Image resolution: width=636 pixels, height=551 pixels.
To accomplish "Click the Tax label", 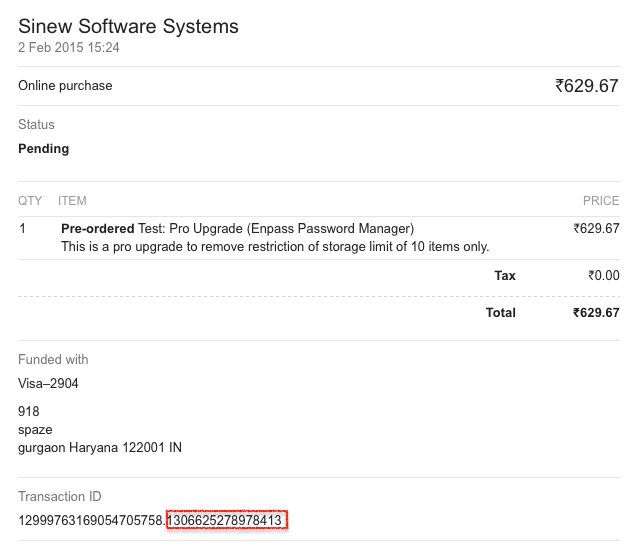I will pyautogui.click(x=505, y=276).
